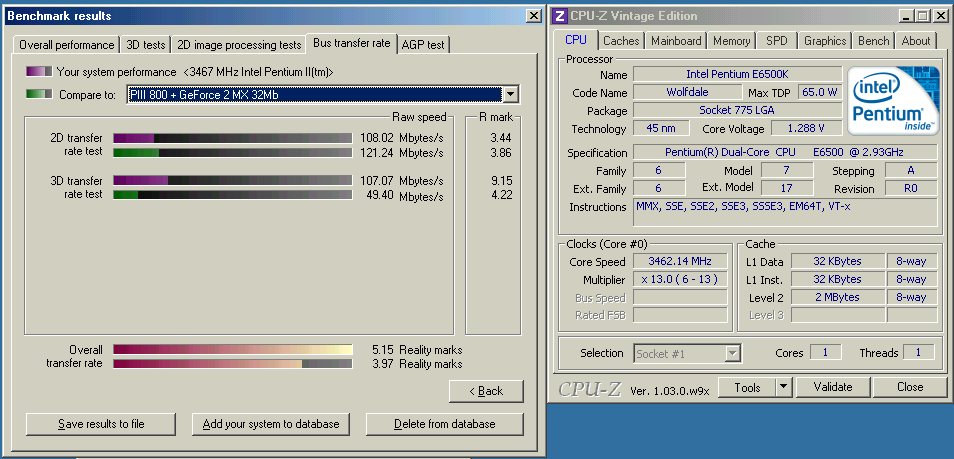Click the CPU-Z Close button
The height and width of the screenshot is (459, 954).
tap(910, 387)
